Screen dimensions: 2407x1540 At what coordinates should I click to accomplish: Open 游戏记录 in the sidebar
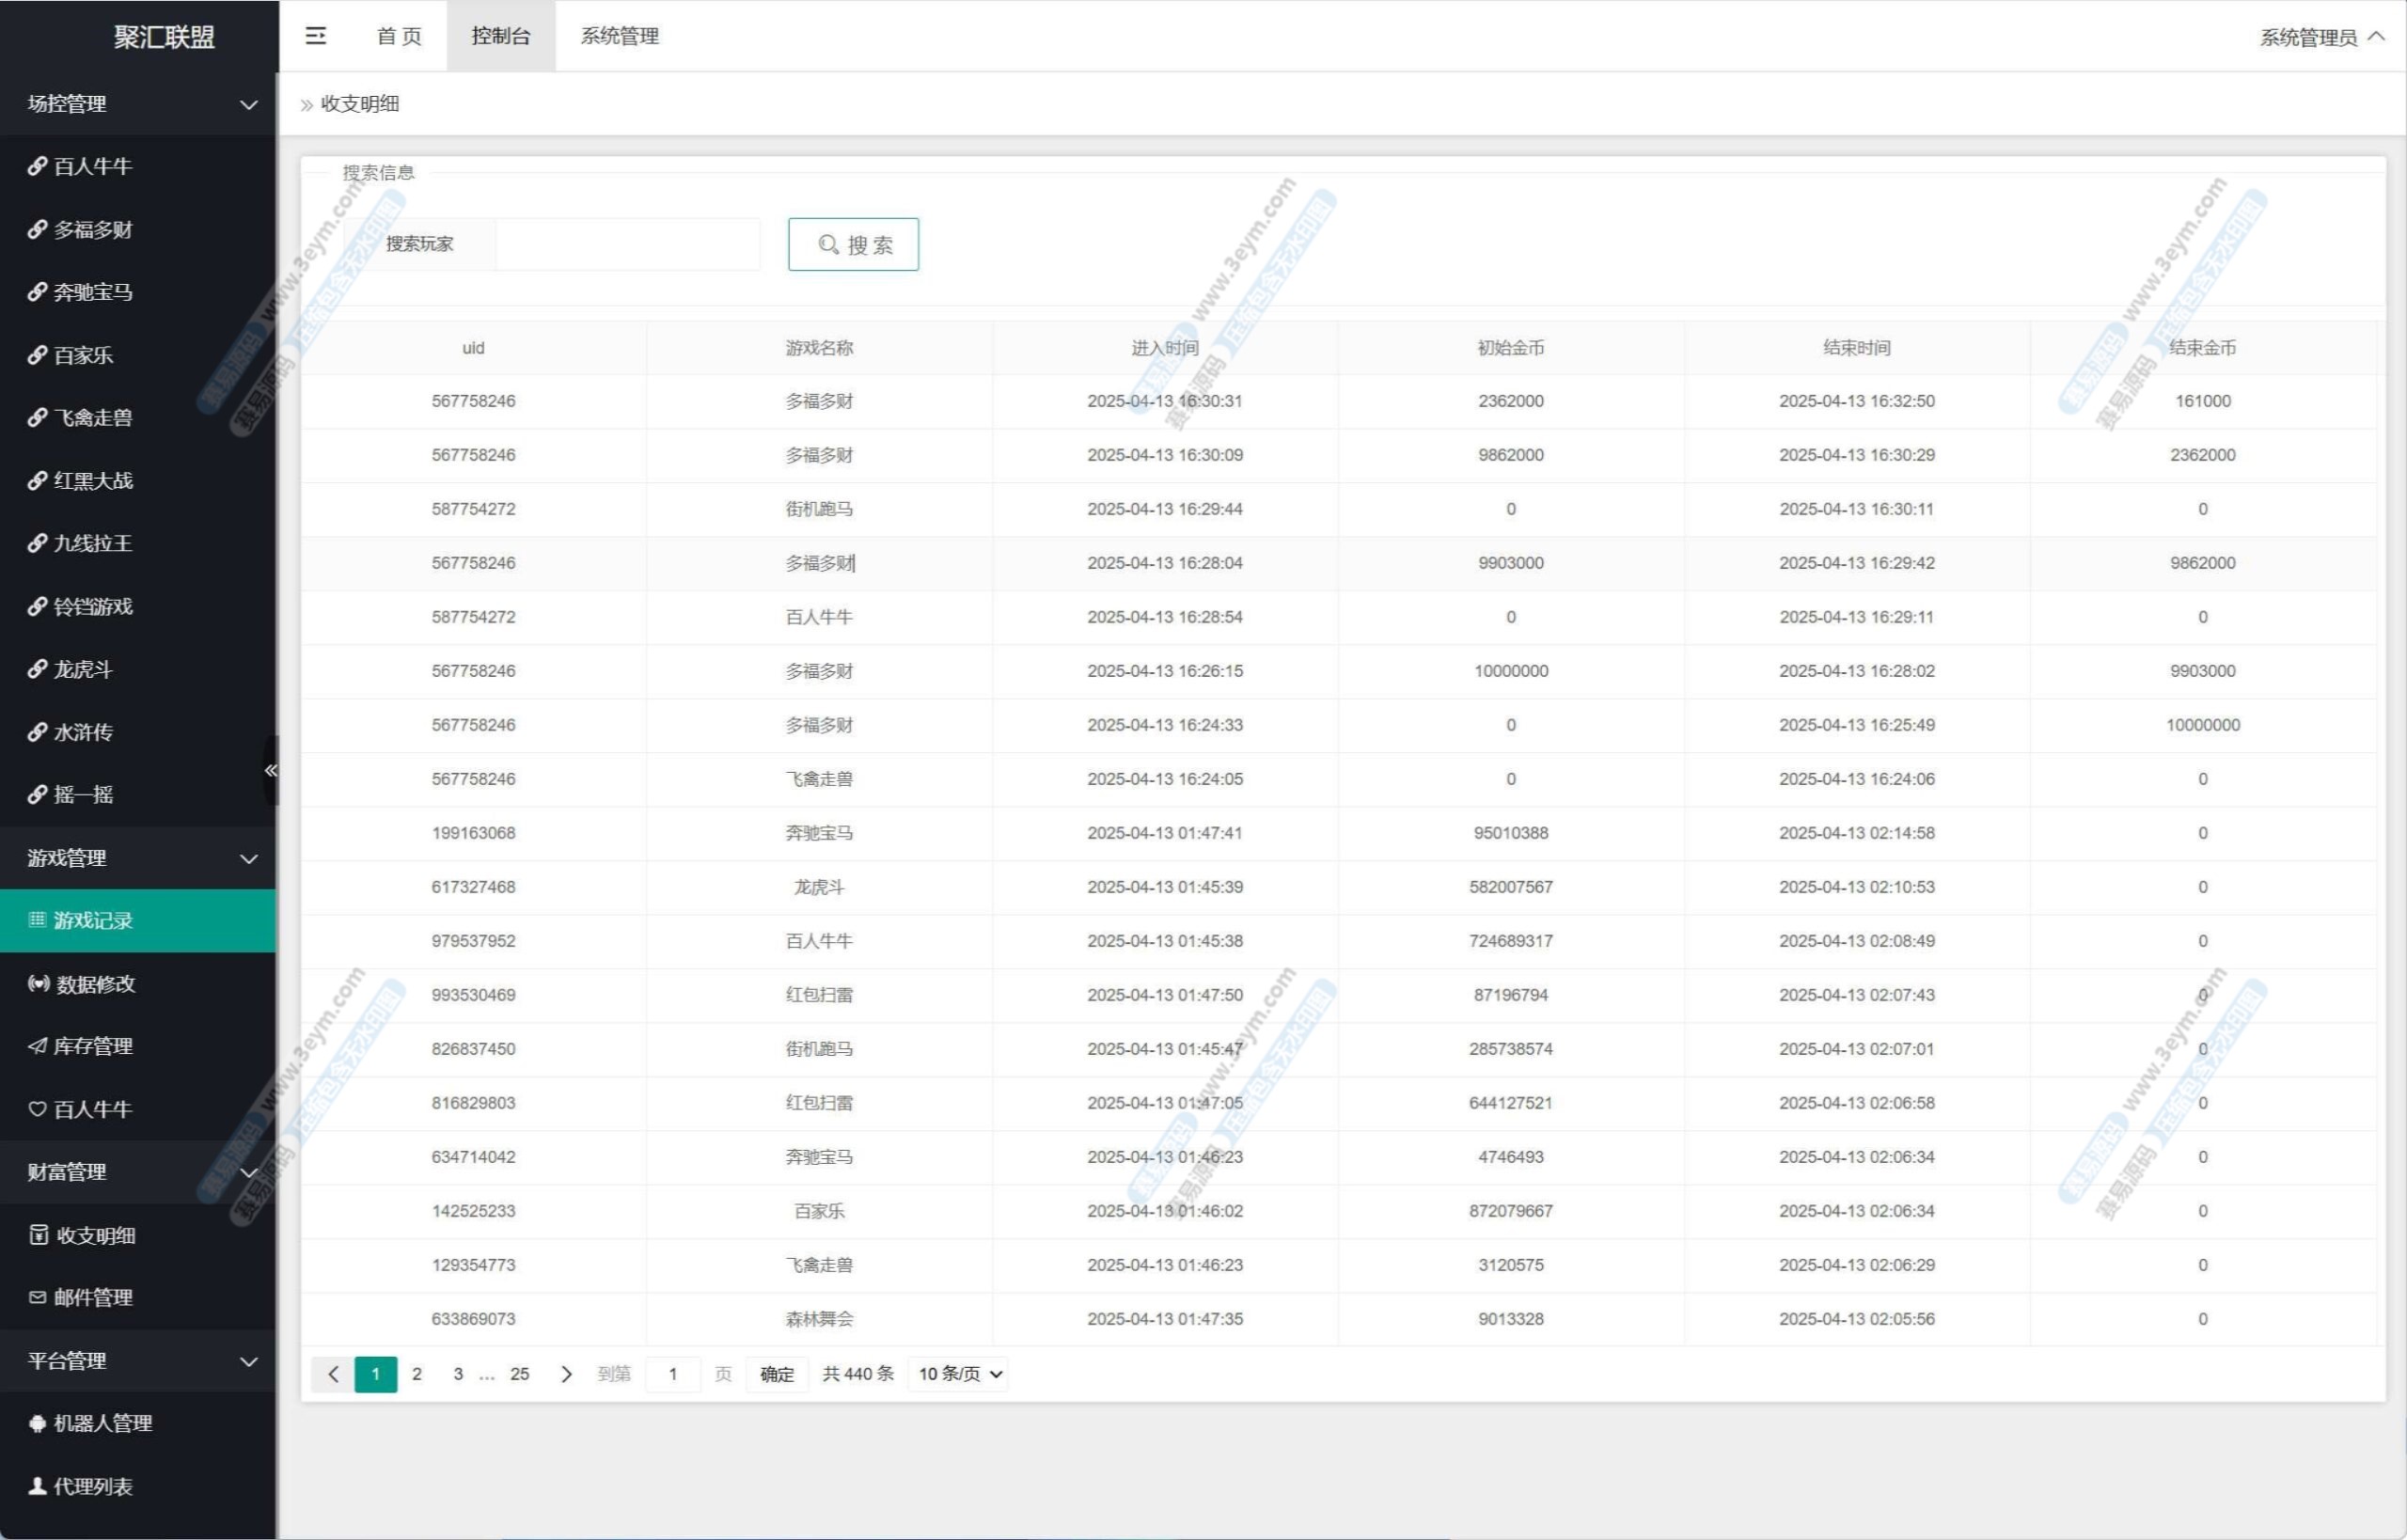92,920
